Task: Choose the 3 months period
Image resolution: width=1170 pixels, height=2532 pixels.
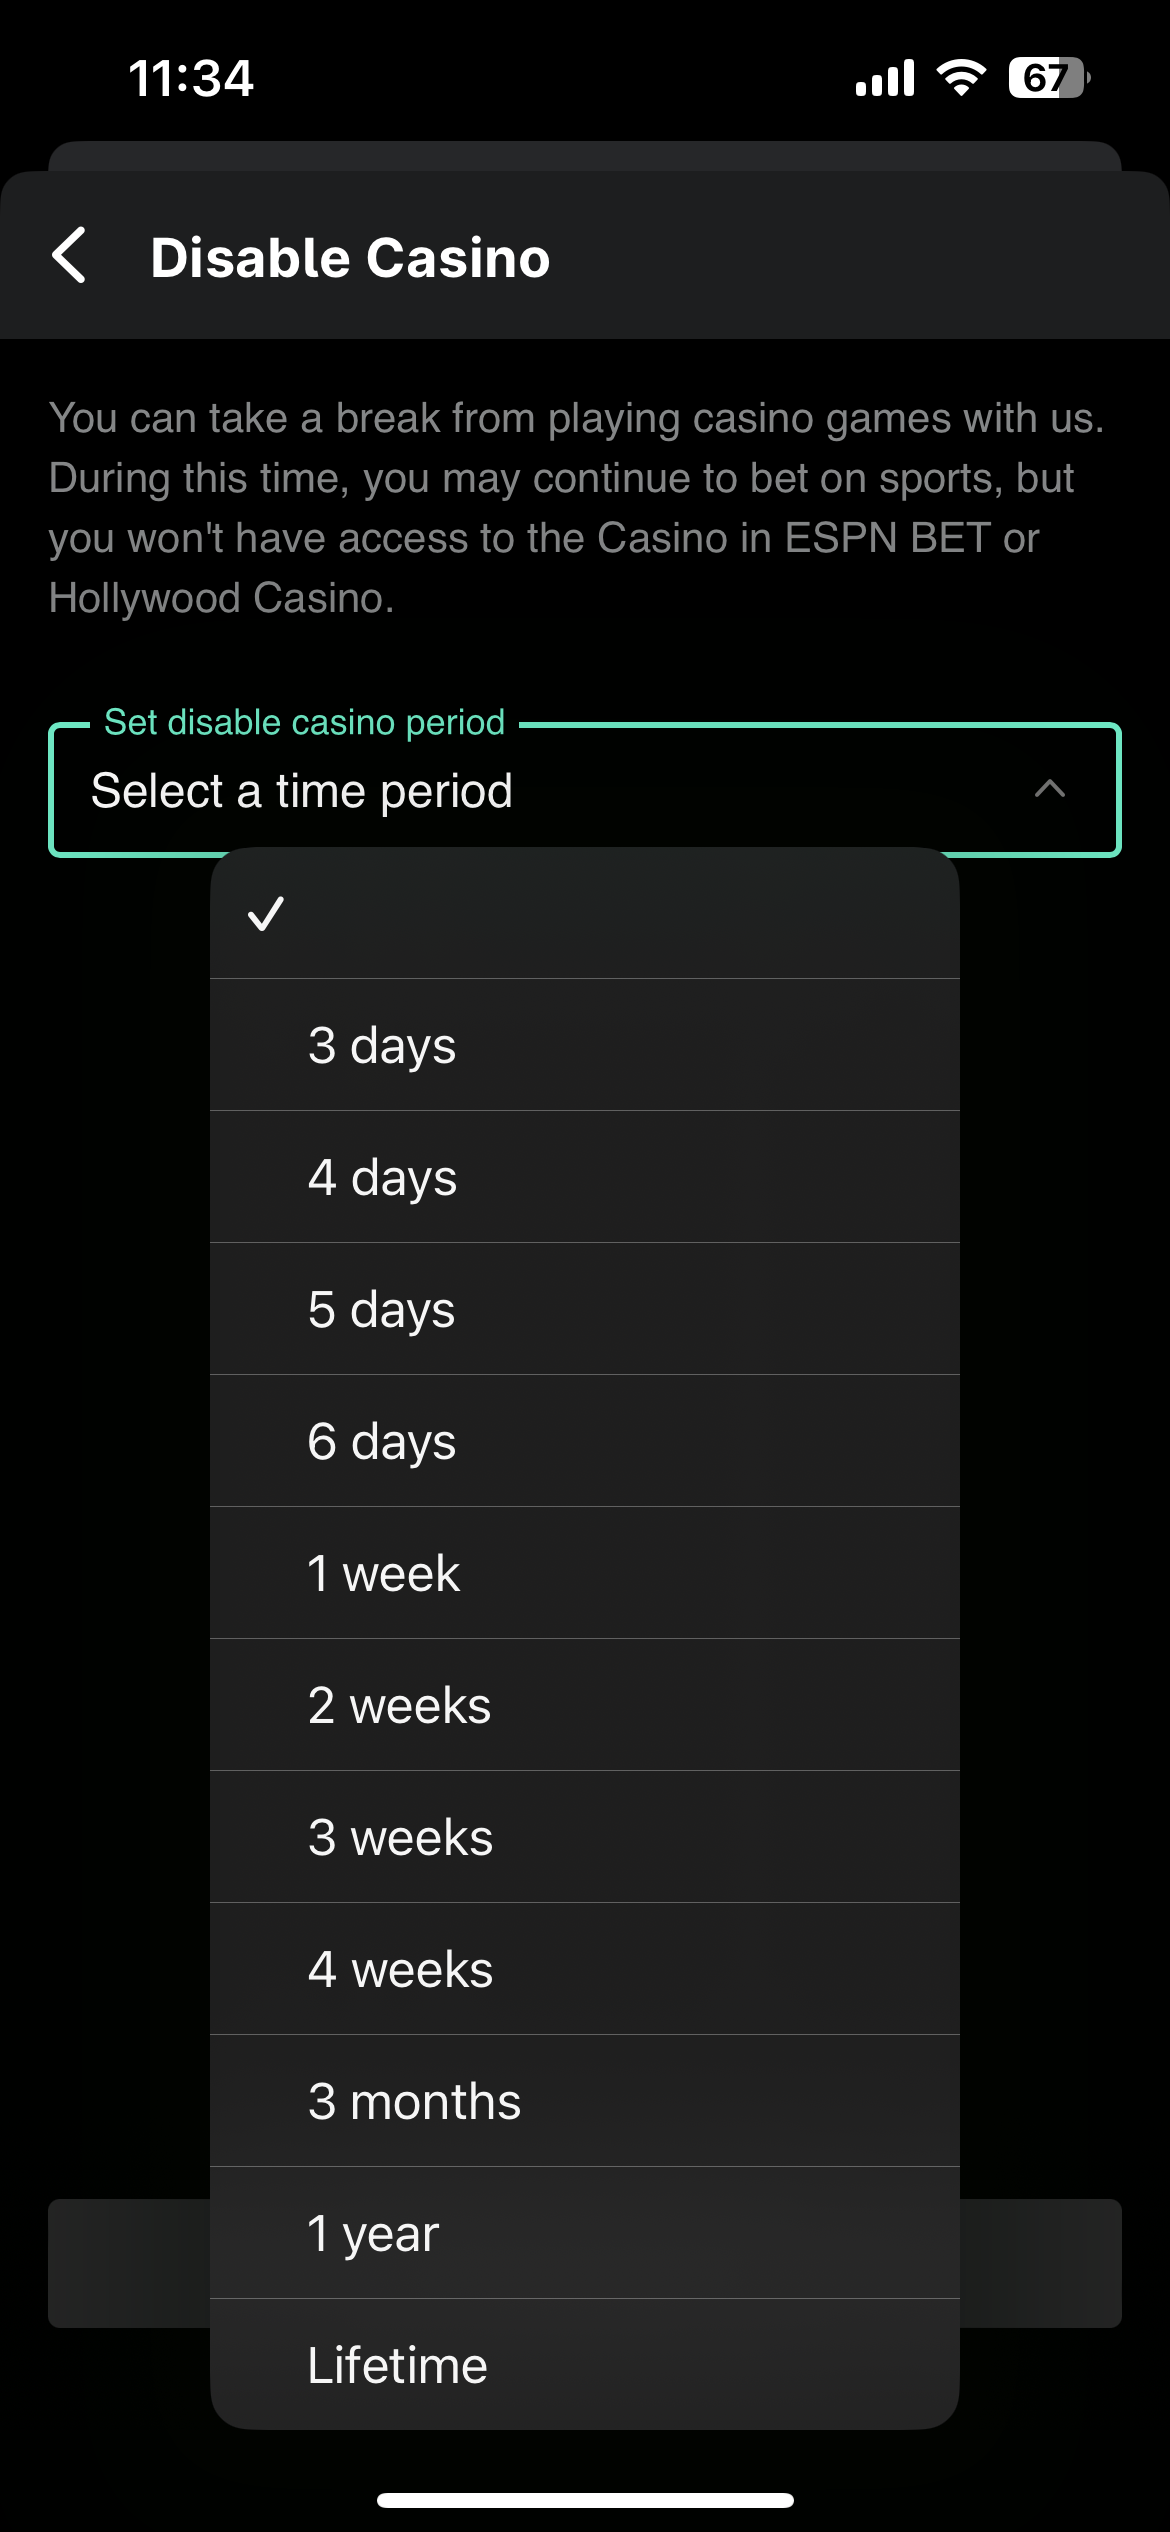Action: tap(584, 2101)
